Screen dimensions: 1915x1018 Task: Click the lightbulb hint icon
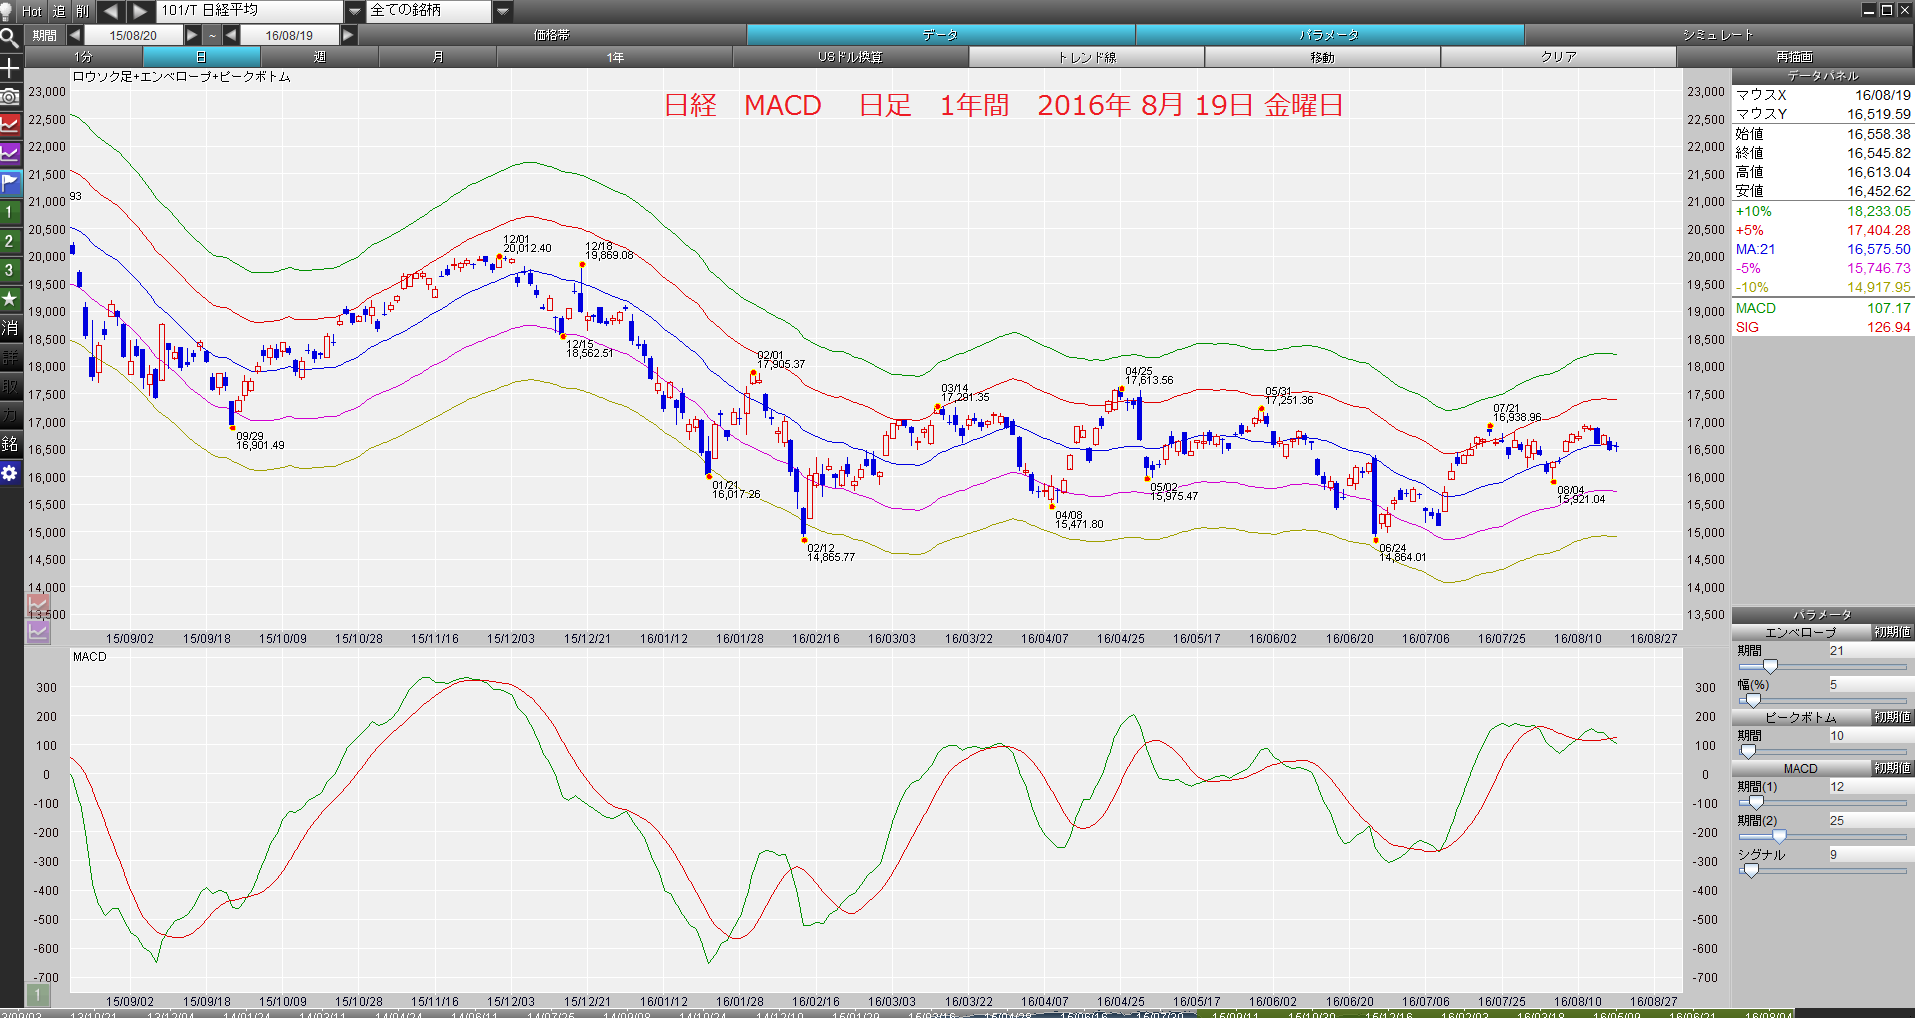coord(6,11)
